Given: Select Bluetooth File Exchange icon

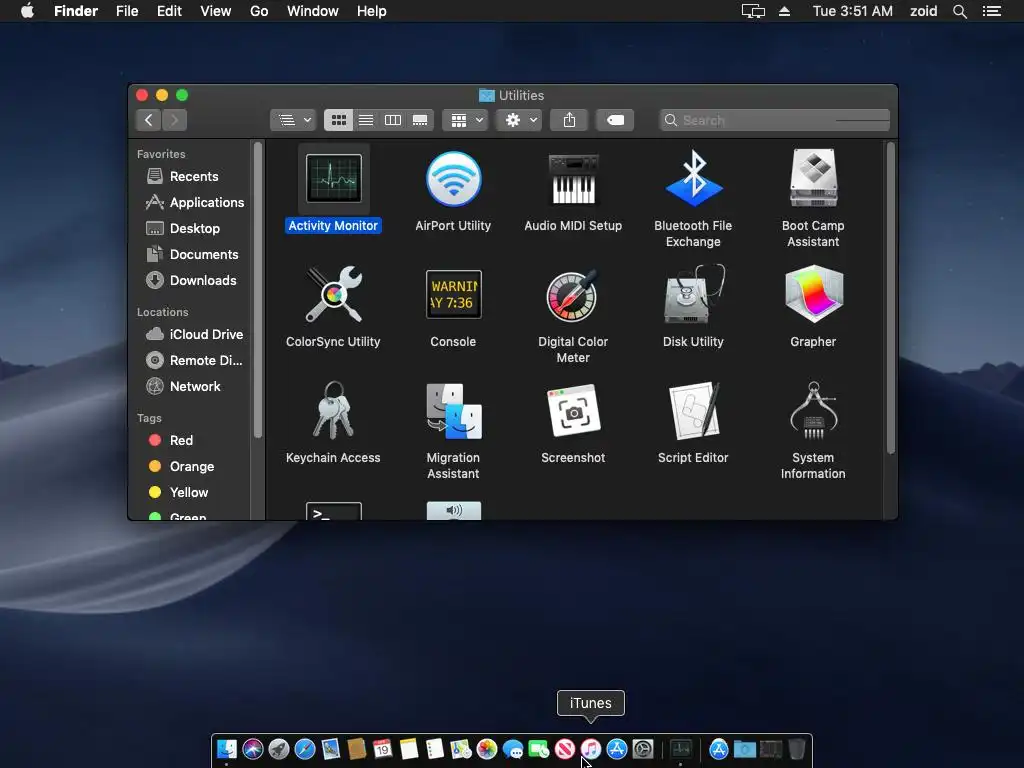Looking at the screenshot, I should click(x=694, y=178).
